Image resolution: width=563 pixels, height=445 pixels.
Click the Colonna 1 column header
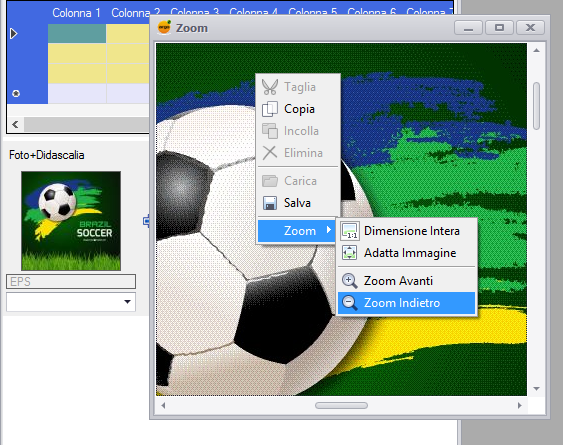76,13
